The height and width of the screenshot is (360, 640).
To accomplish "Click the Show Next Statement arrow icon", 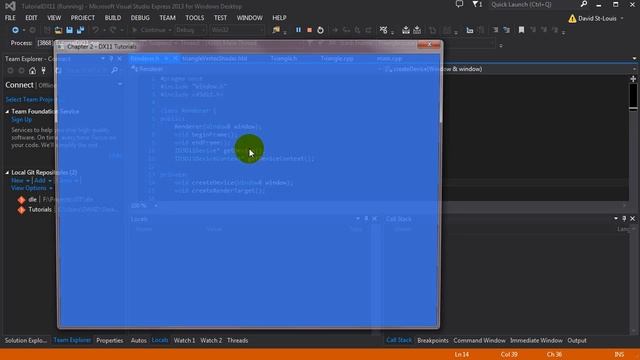I will 335,30.
